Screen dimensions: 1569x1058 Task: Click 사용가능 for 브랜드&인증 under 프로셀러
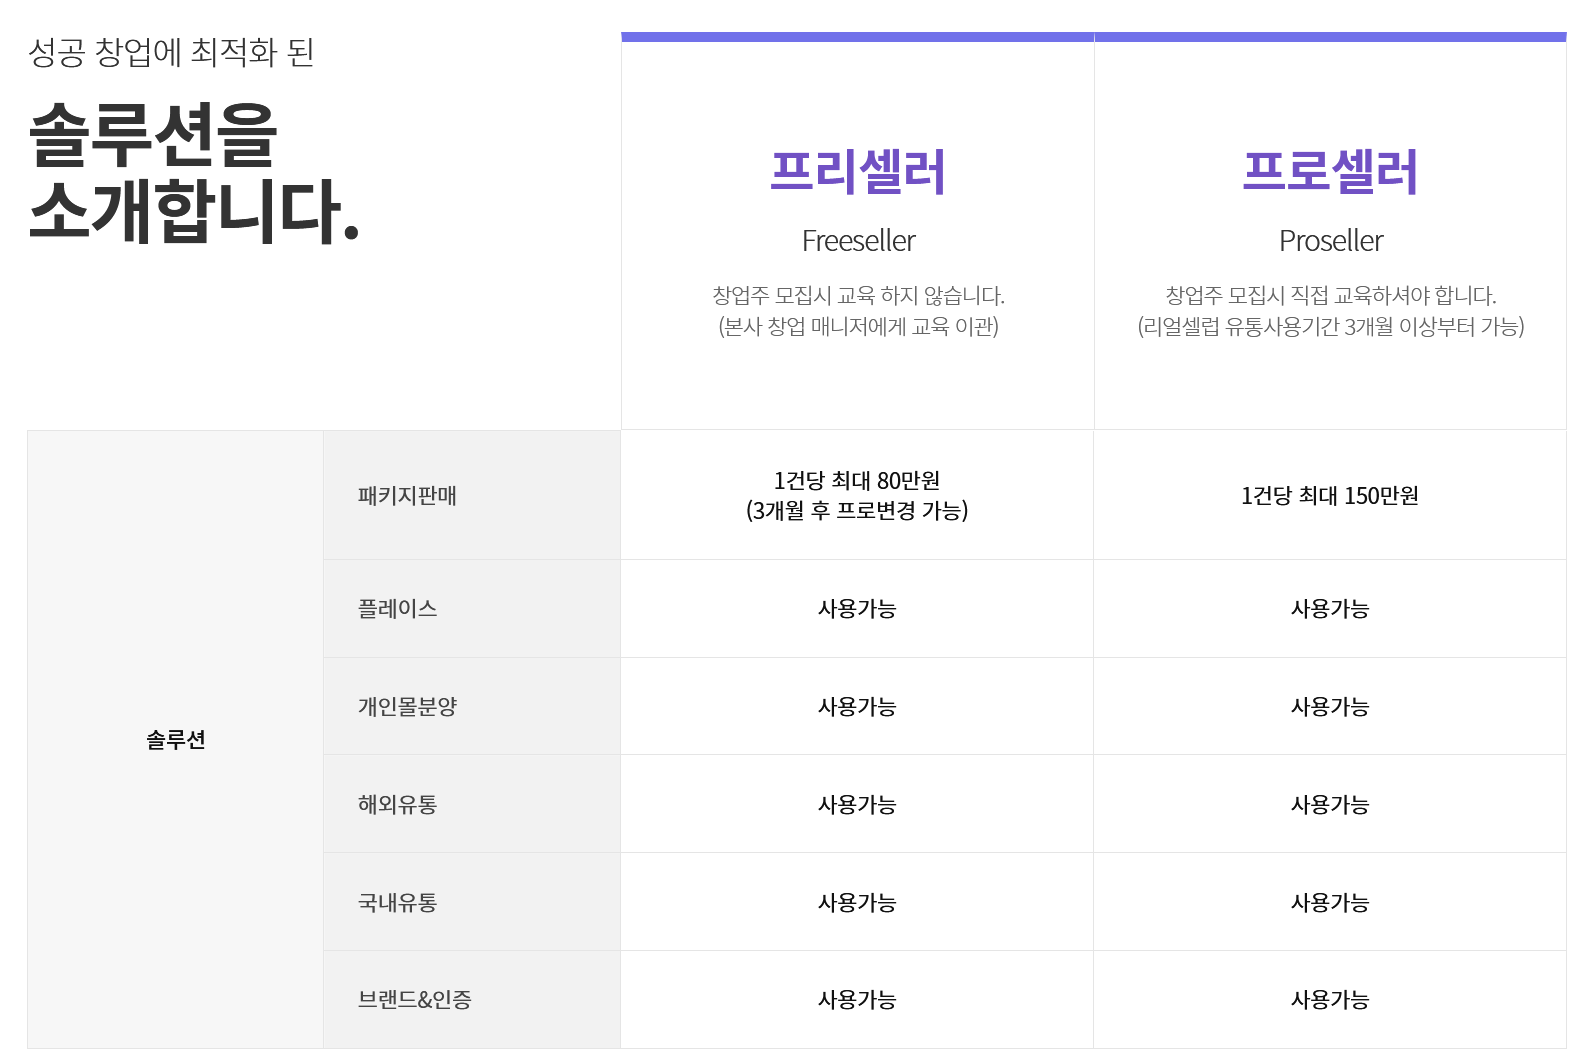[x=1330, y=1000]
